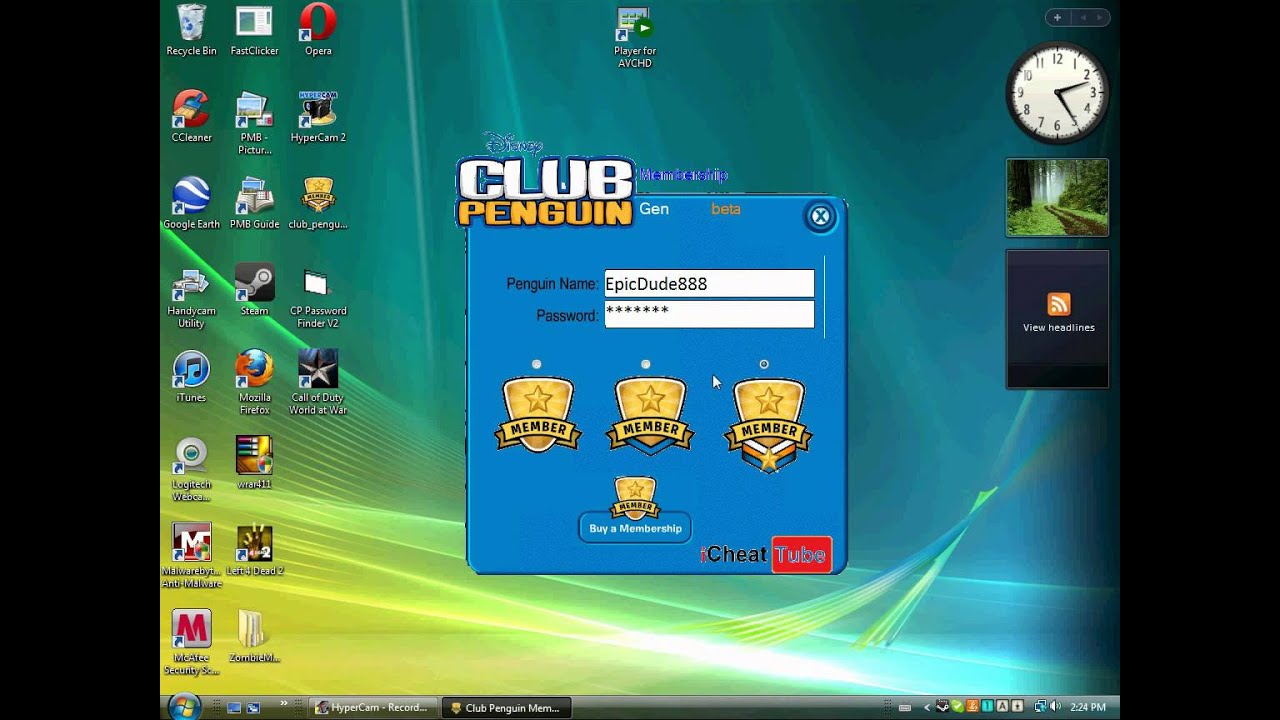Open the Player for AVCHD icon
Image resolution: width=1280 pixels, height=720 pixels.
(x=635, y=36)
